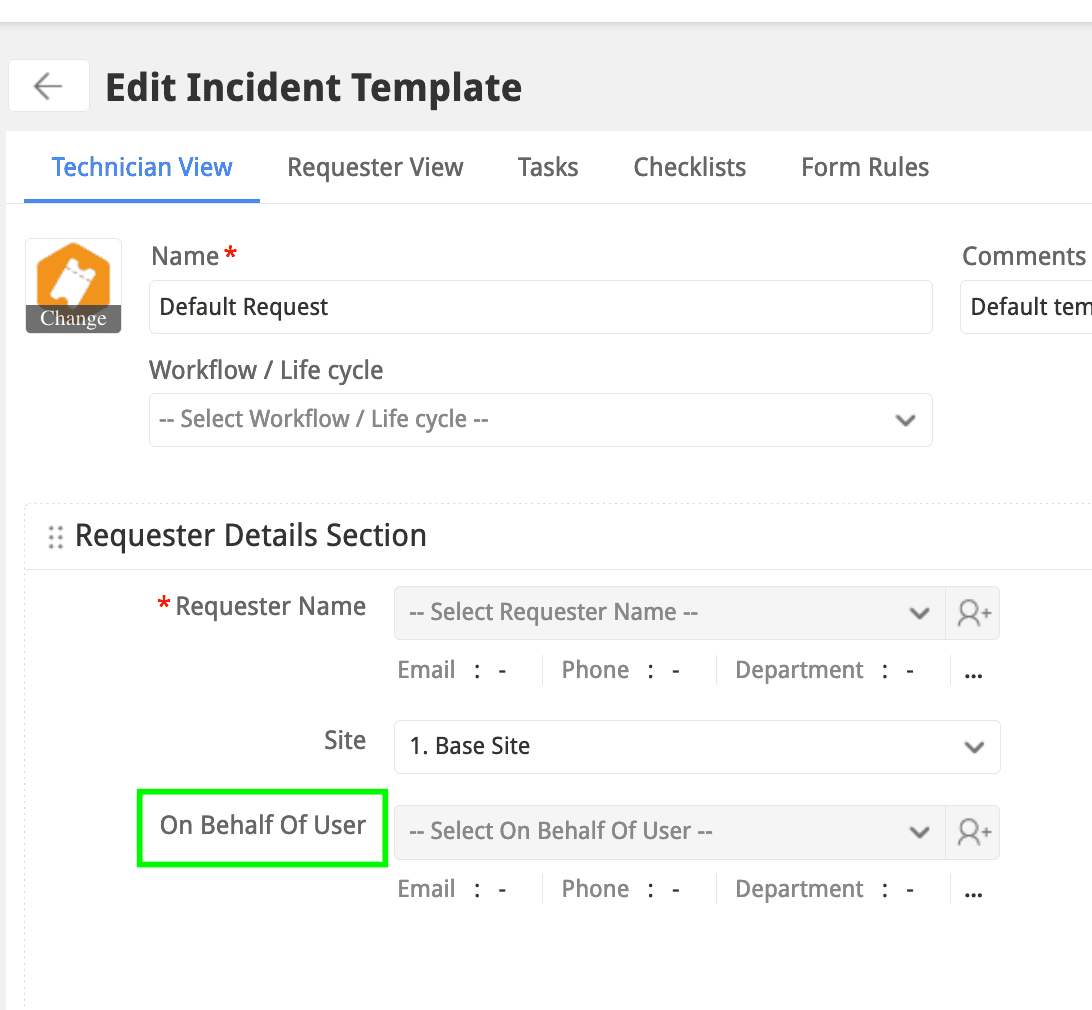Switch to the Requester View tab
1092x1010 pixels.
(375, 167)
